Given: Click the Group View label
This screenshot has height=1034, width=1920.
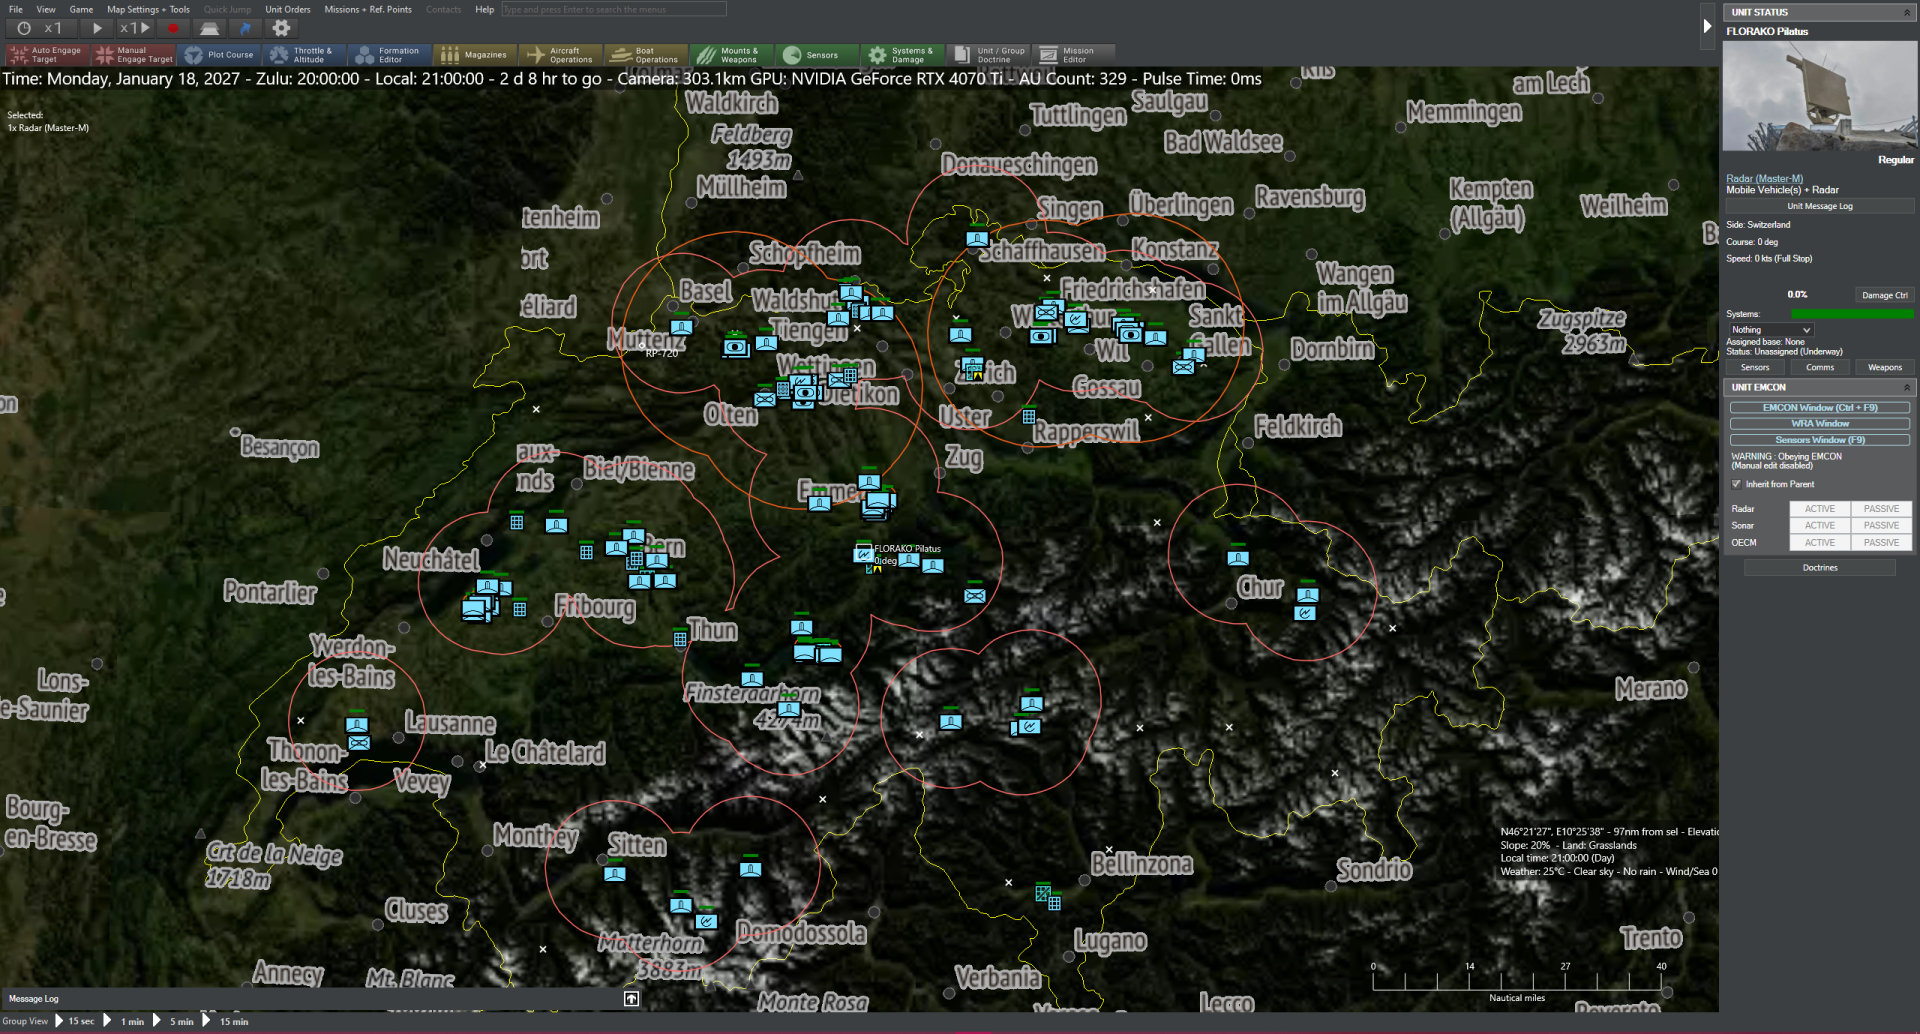Looking at the screenshot, I should (x=25, y=1022).
